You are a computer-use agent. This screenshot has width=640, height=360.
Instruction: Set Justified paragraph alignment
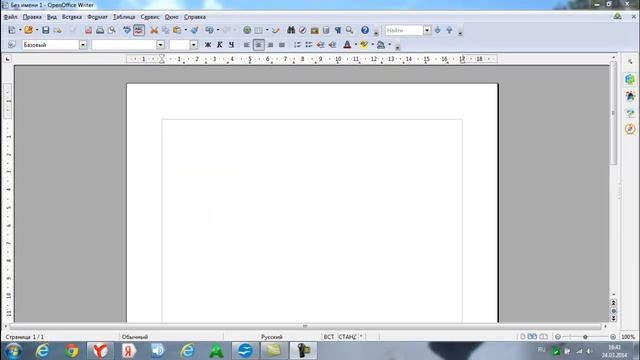click(x=282, y=45)
